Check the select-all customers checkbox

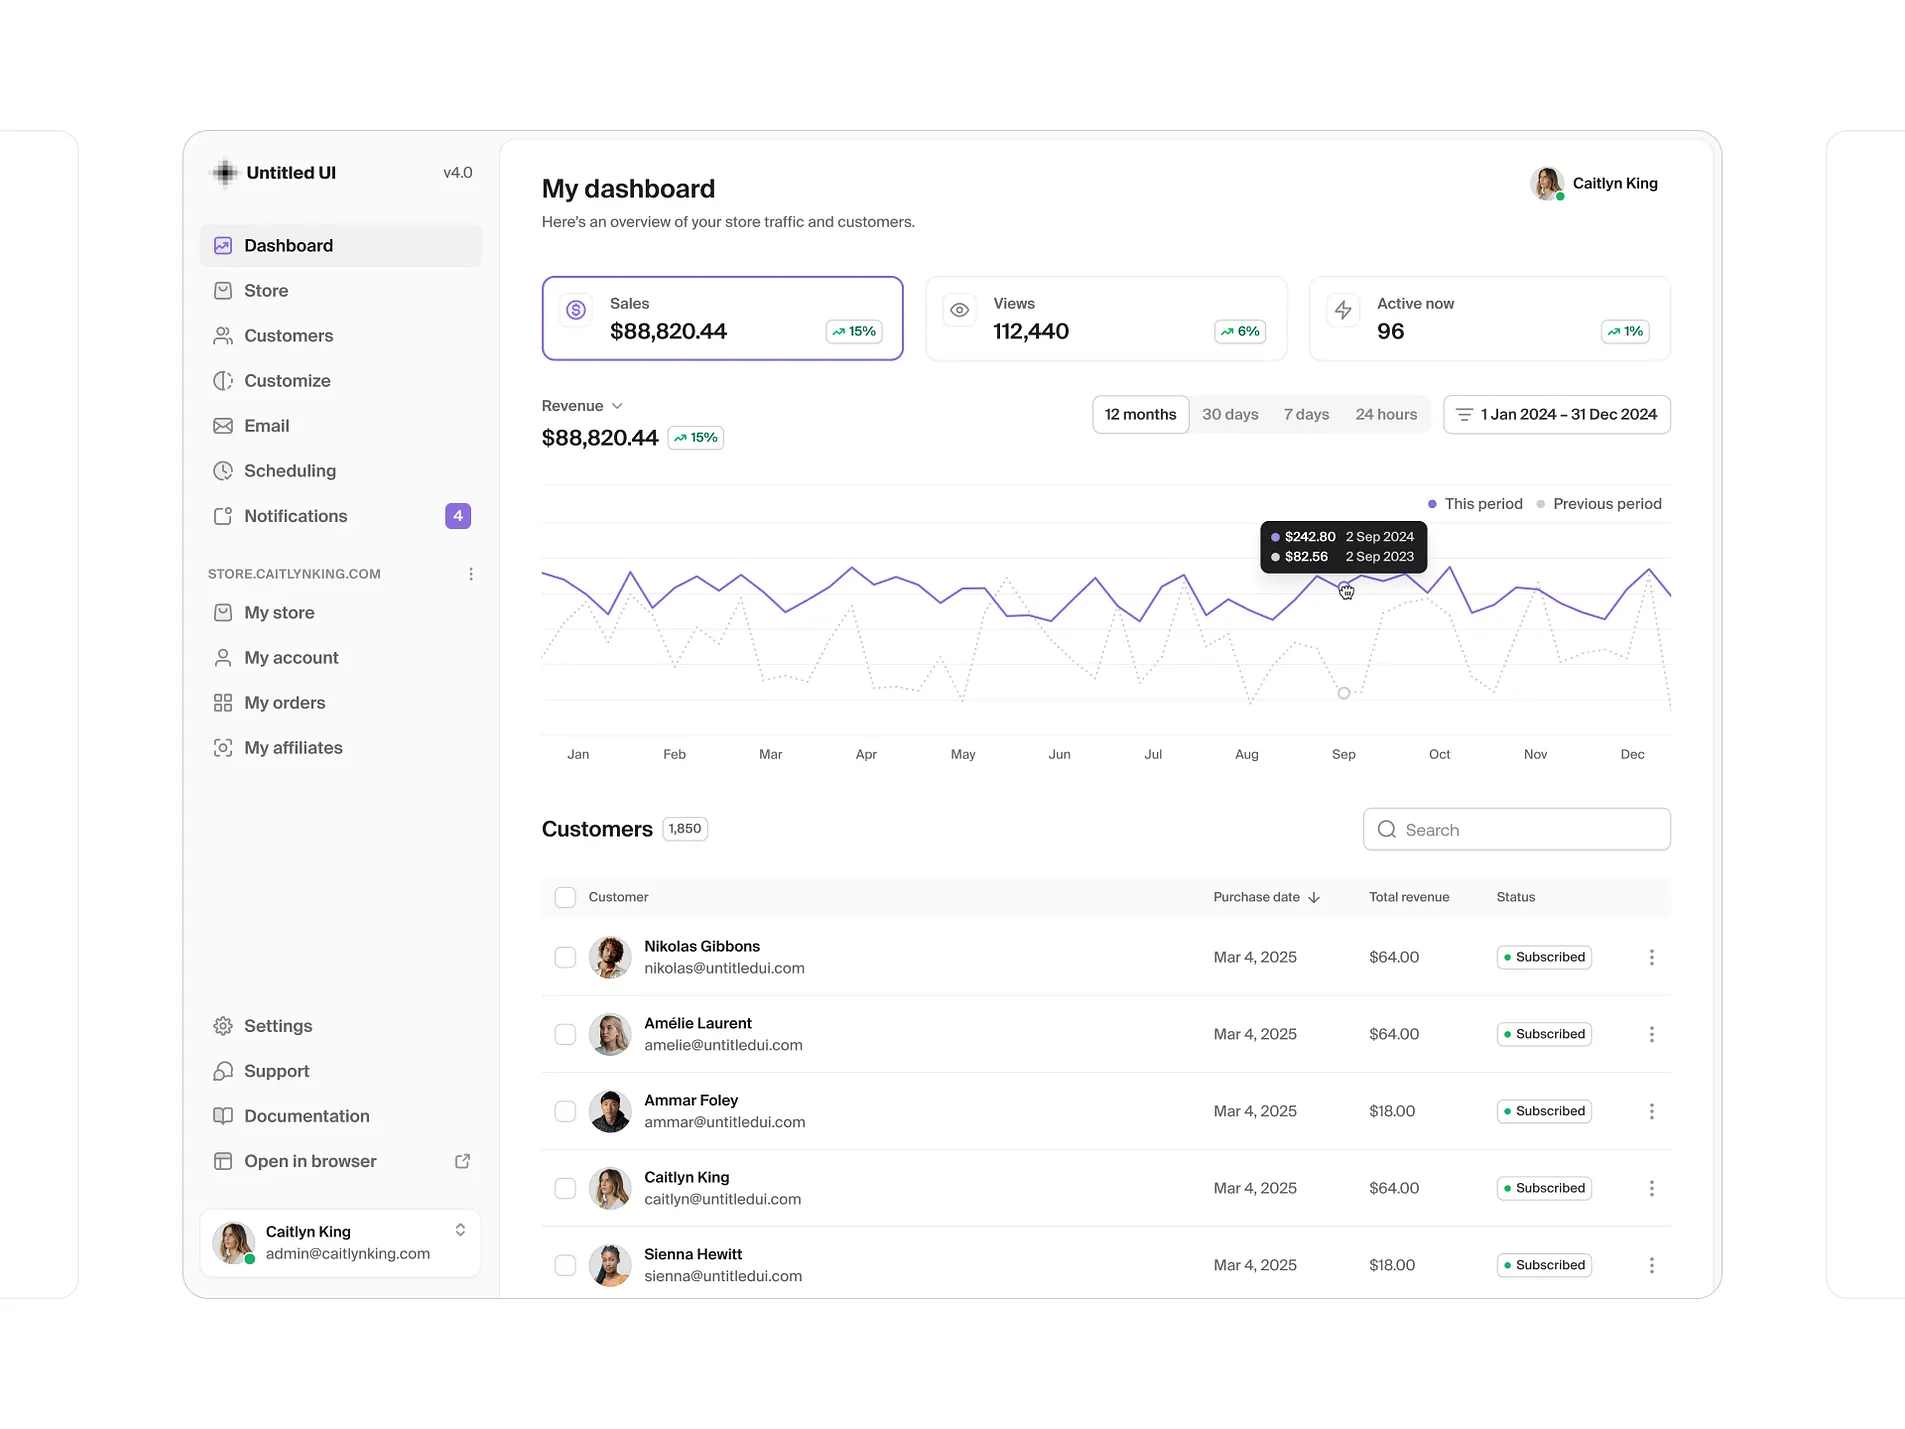565,897
